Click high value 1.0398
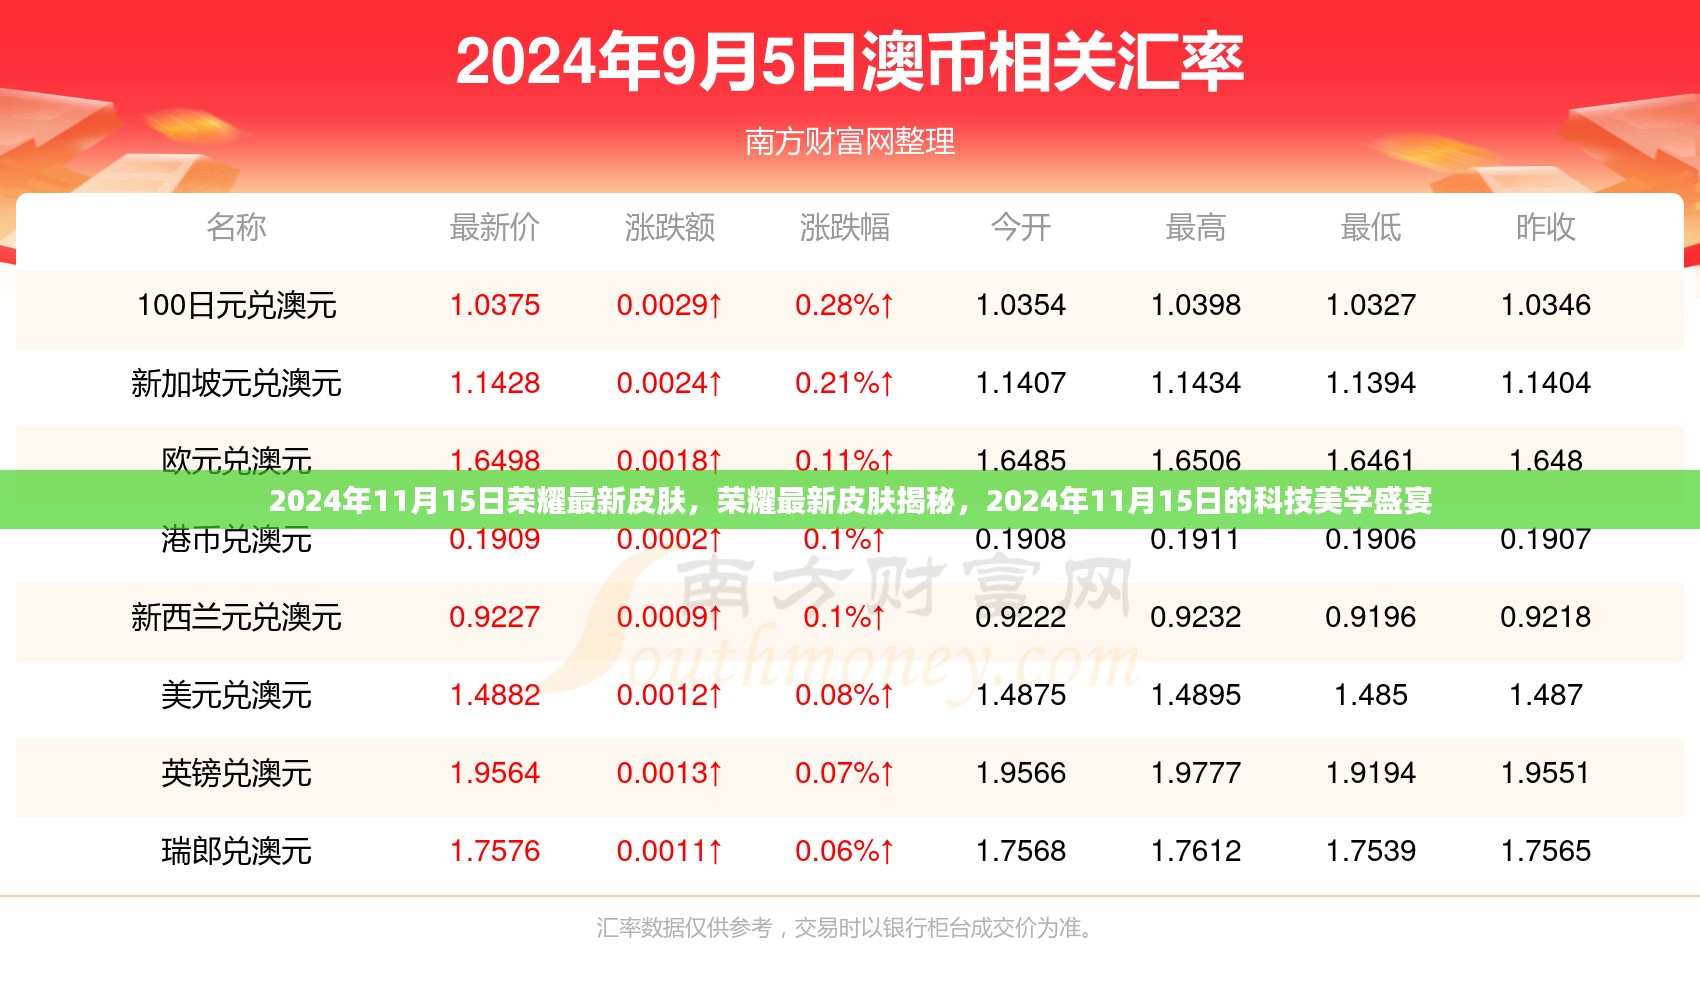Screen dimensions: 1700x1000 (x=1196, y=305)
